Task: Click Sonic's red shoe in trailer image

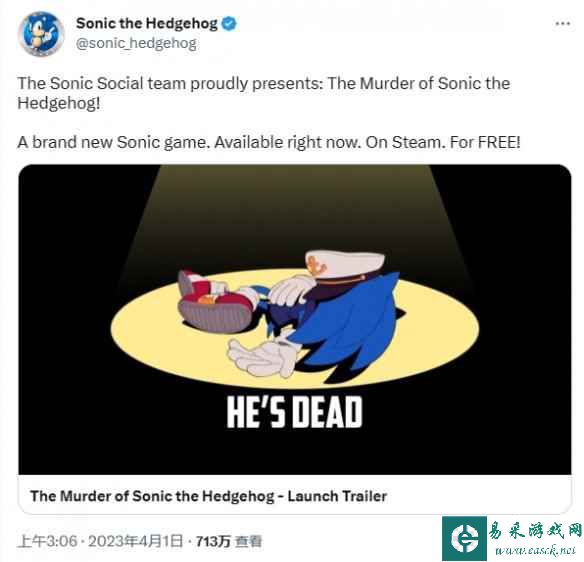Action: [214, 302]
